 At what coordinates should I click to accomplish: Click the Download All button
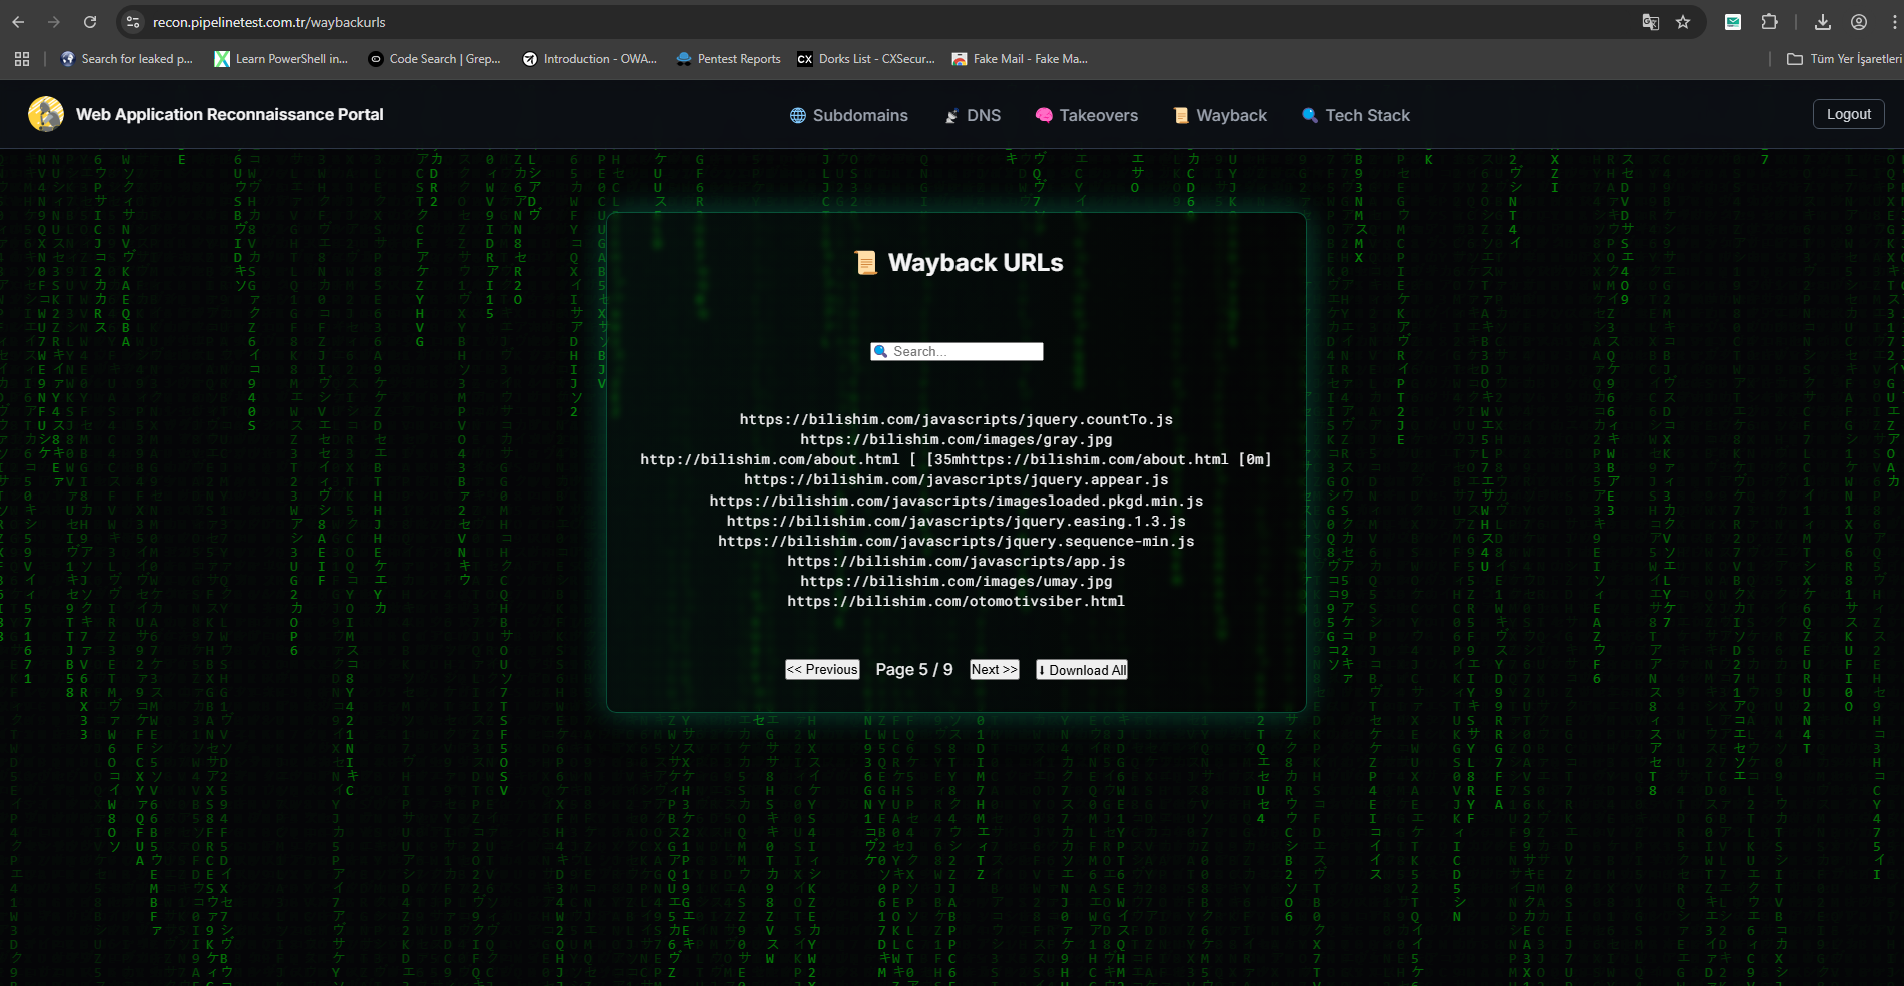[1082, 670]
